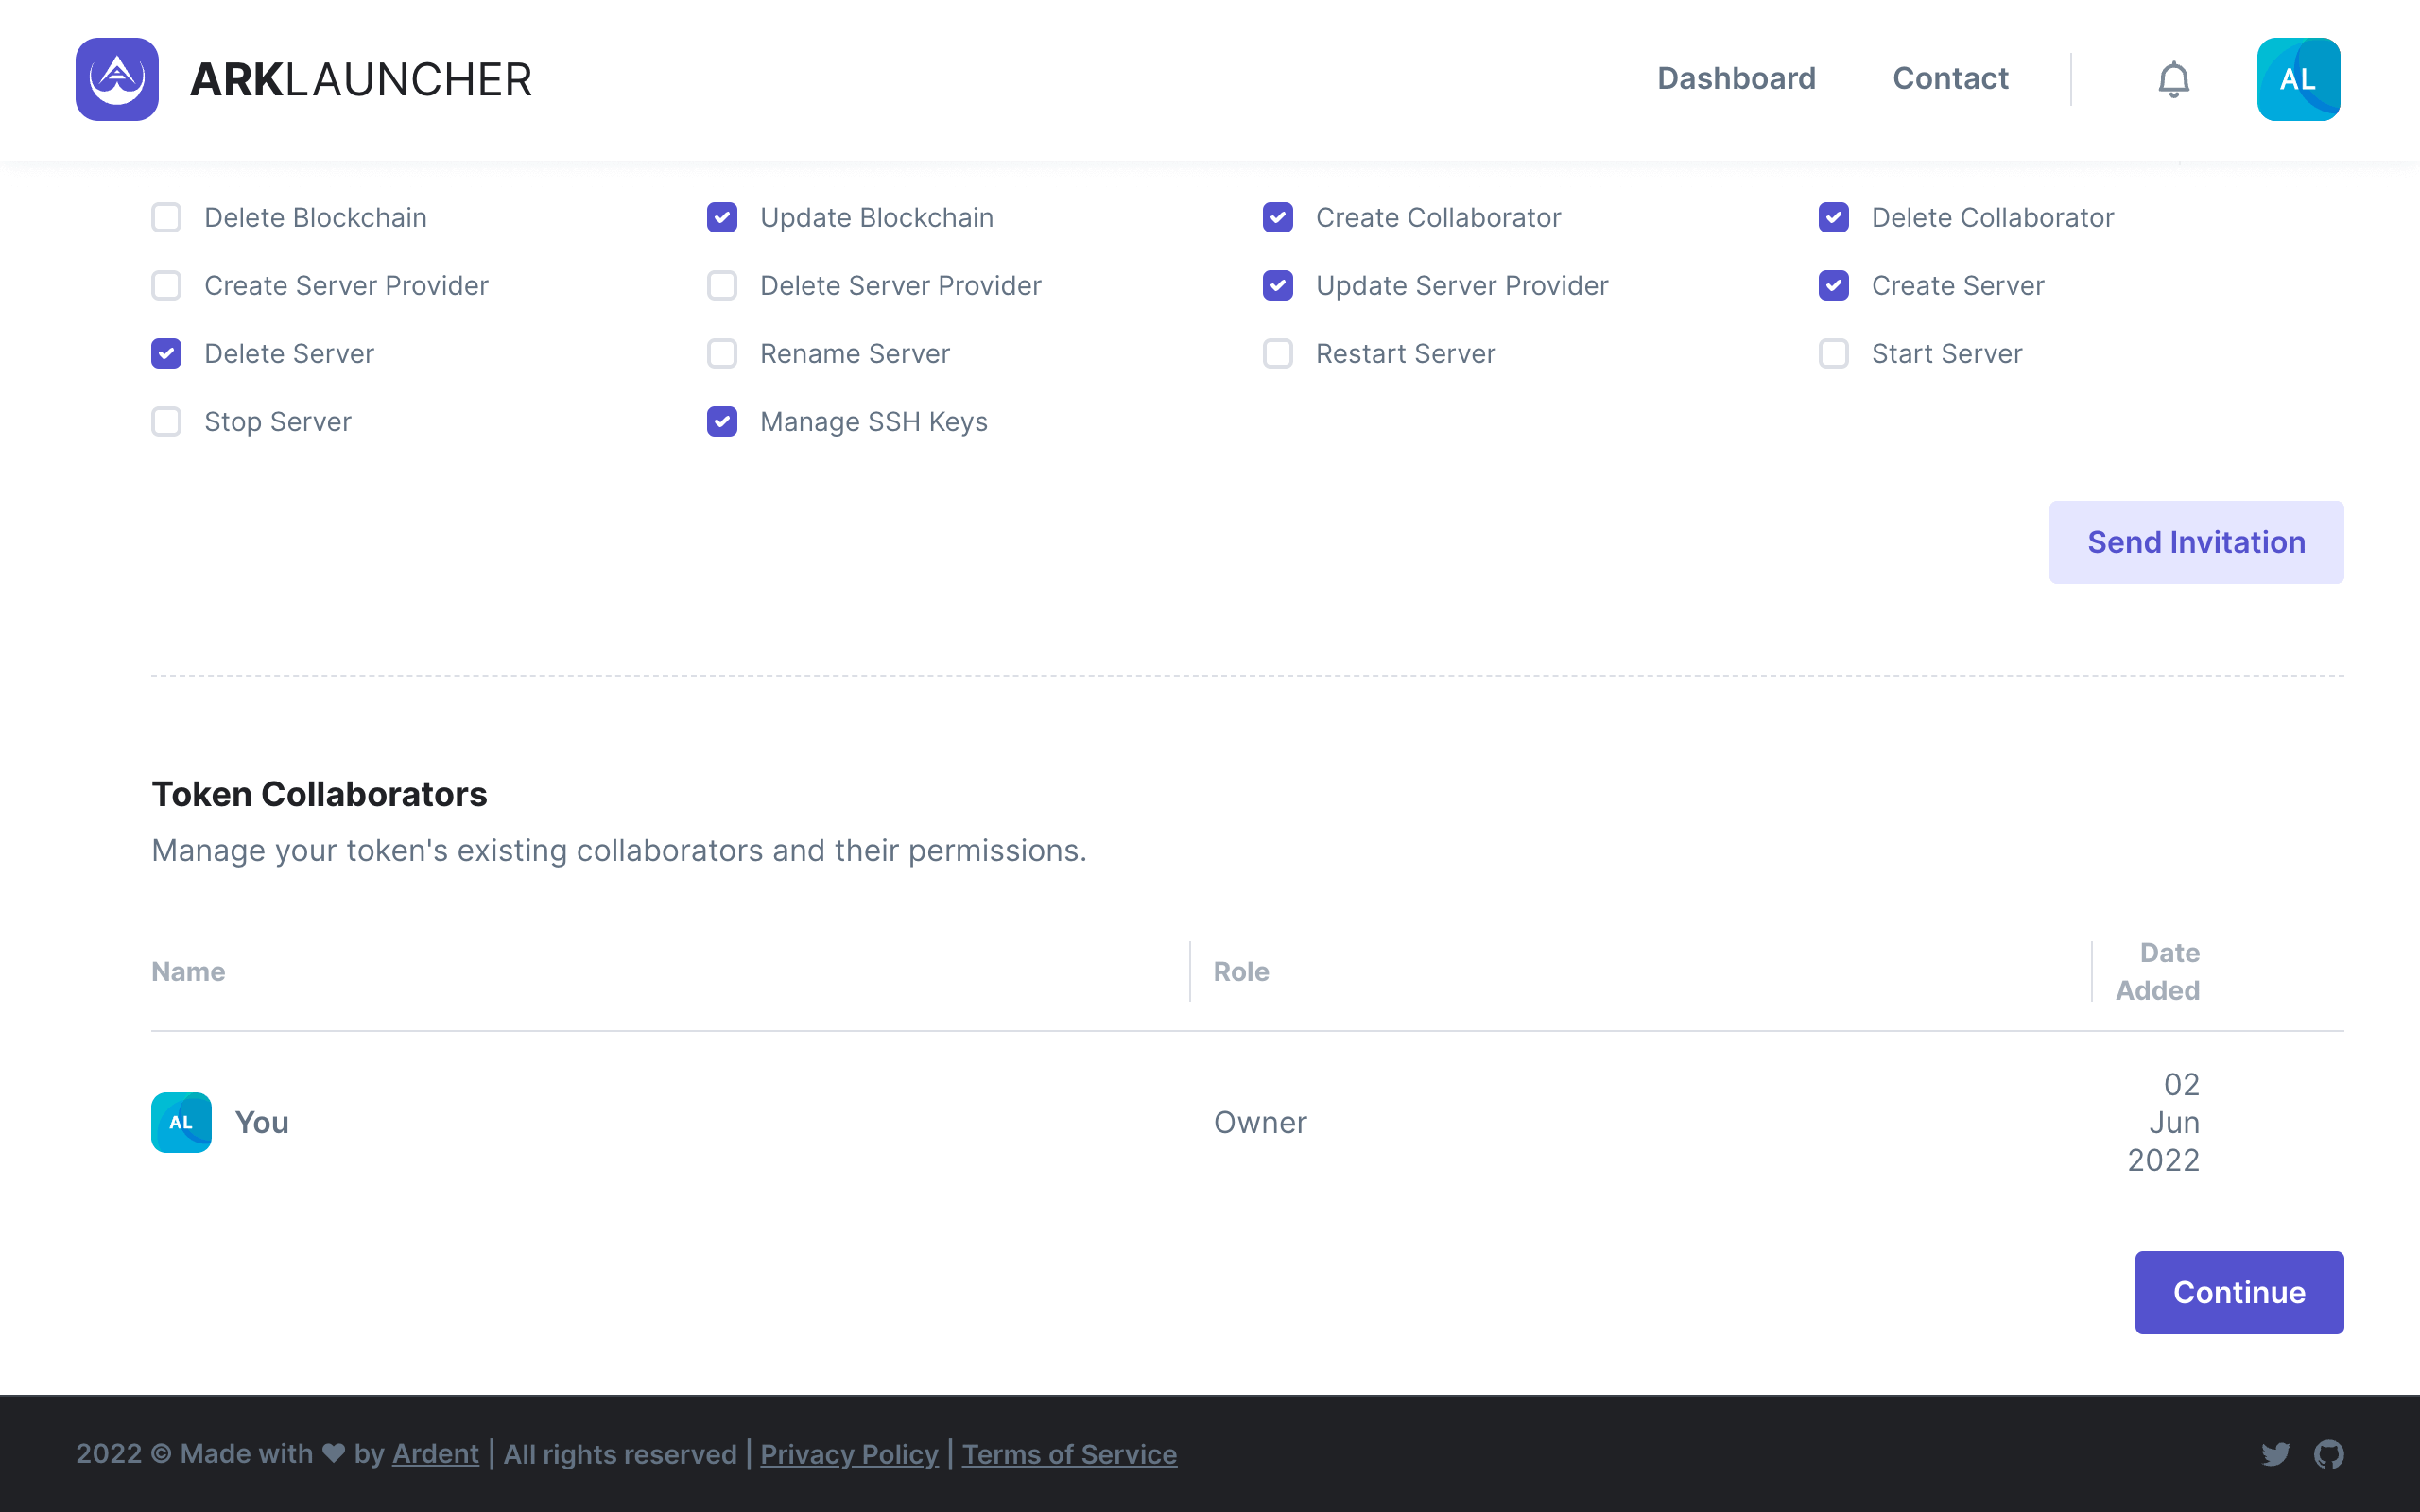Image resolution: width=2420 pixels, height=1512 pixels.
Task: Open the GitHub link in footer
Action: pyautogui.click(x=2328, y=1453)
